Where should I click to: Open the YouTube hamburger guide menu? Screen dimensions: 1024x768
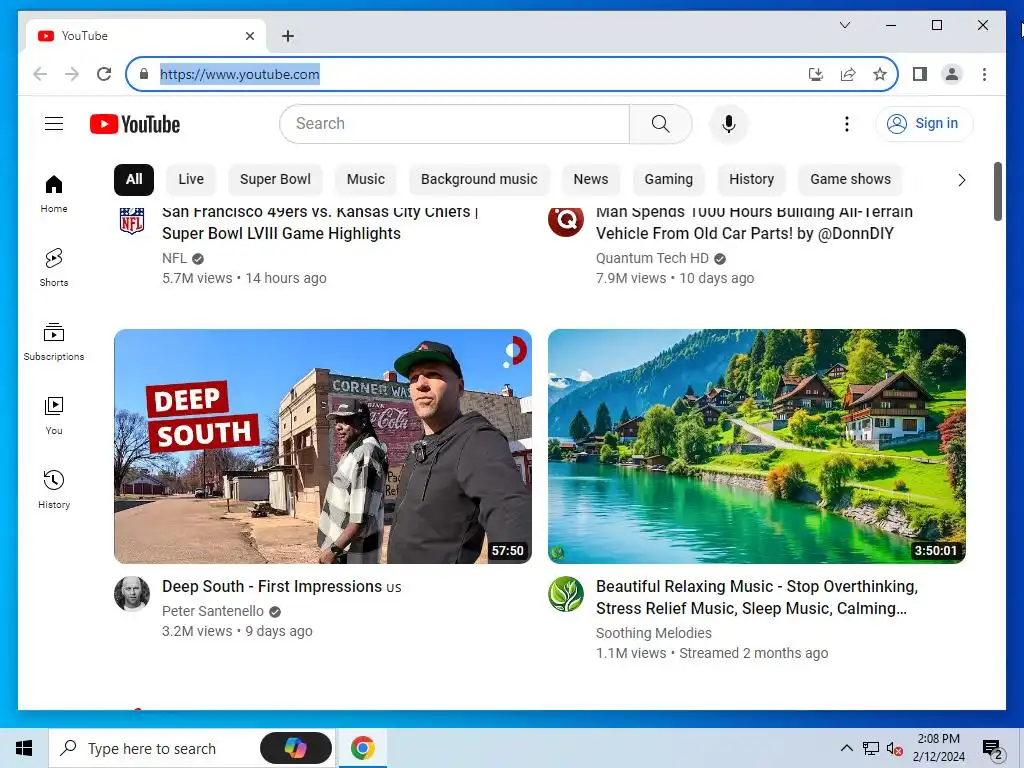pyautogui.click(x=54, y=123)
